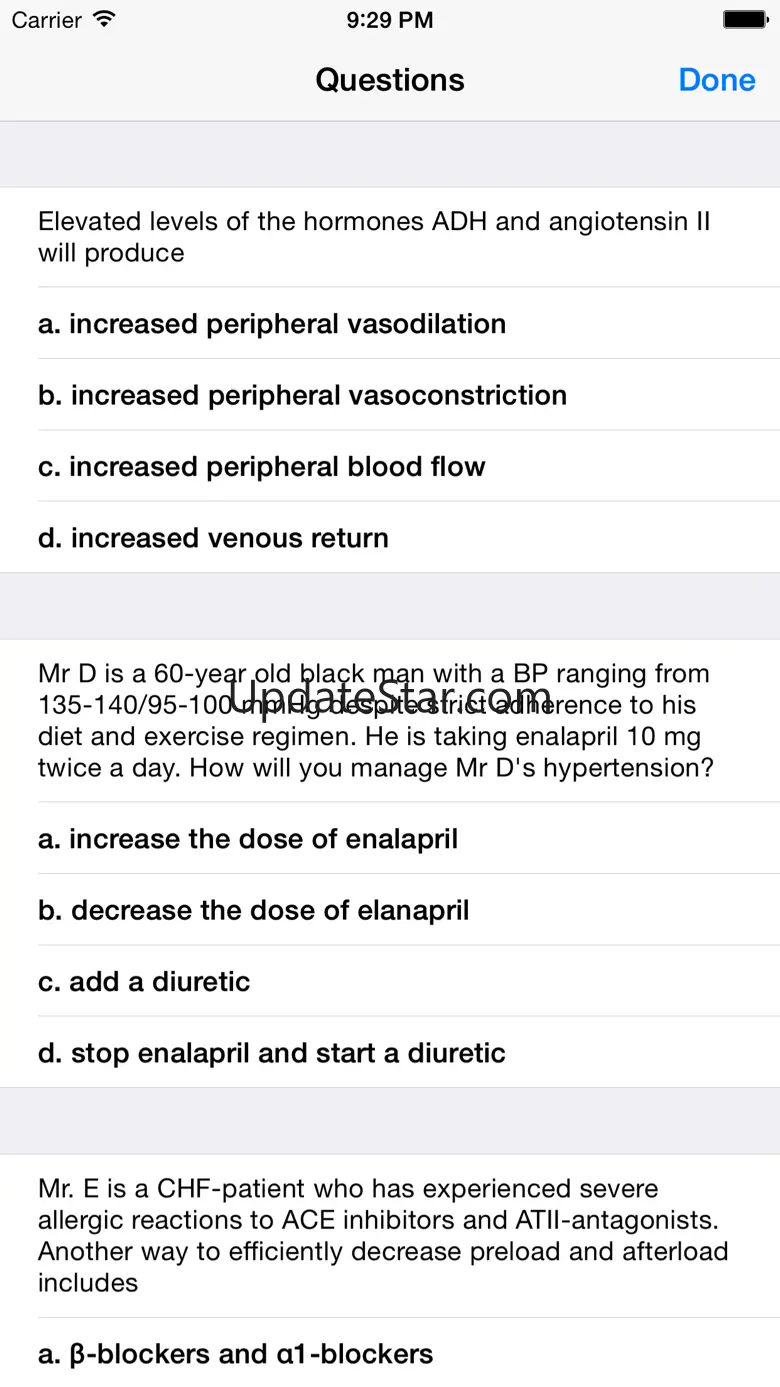This screenshot has height=1387, width=780.
Task: Tap the Wi-Fi status icon
Action: 103,19
